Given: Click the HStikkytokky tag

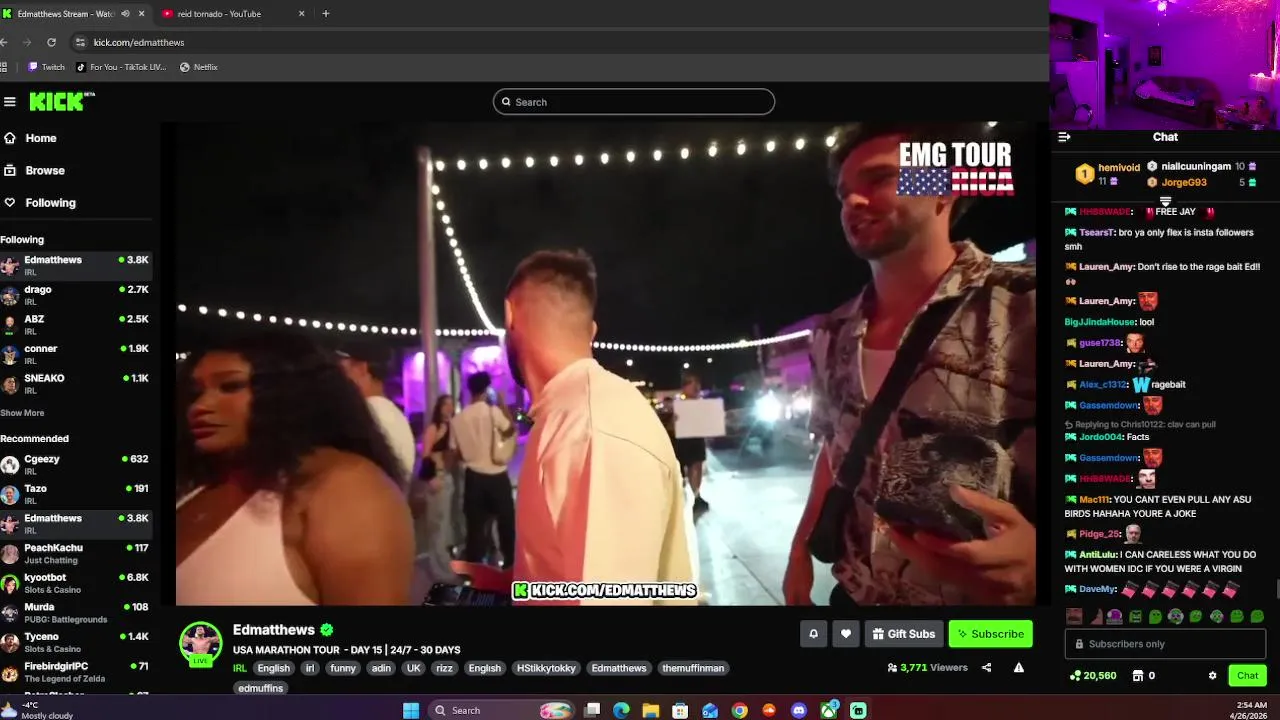Looking at the screenshot, I should (546, 668).
